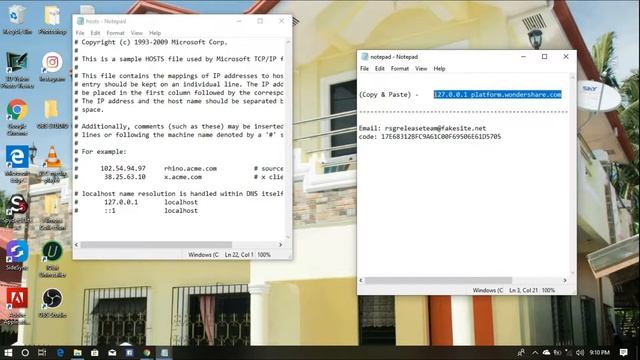The height and width of the screenshot is (360, 640).
Task: Minimize the notepad - Notepad window
Action: pyautogui.click(x=523, y=57)
